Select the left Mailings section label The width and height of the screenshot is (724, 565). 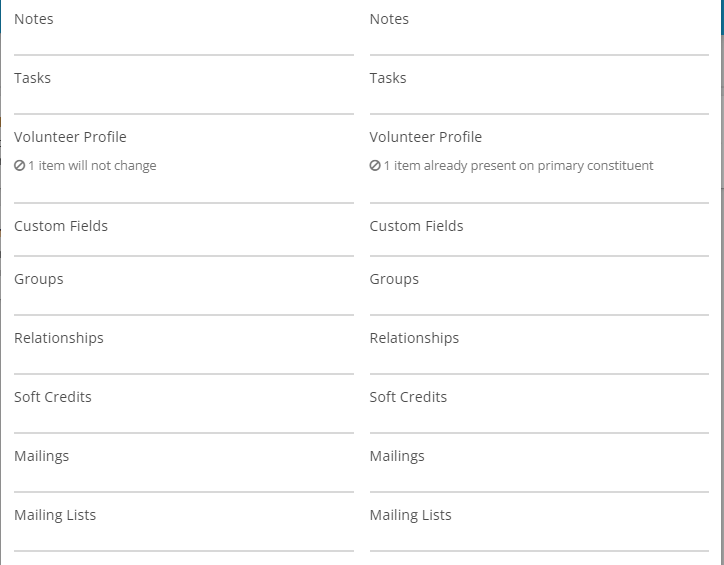click(42, 456)
